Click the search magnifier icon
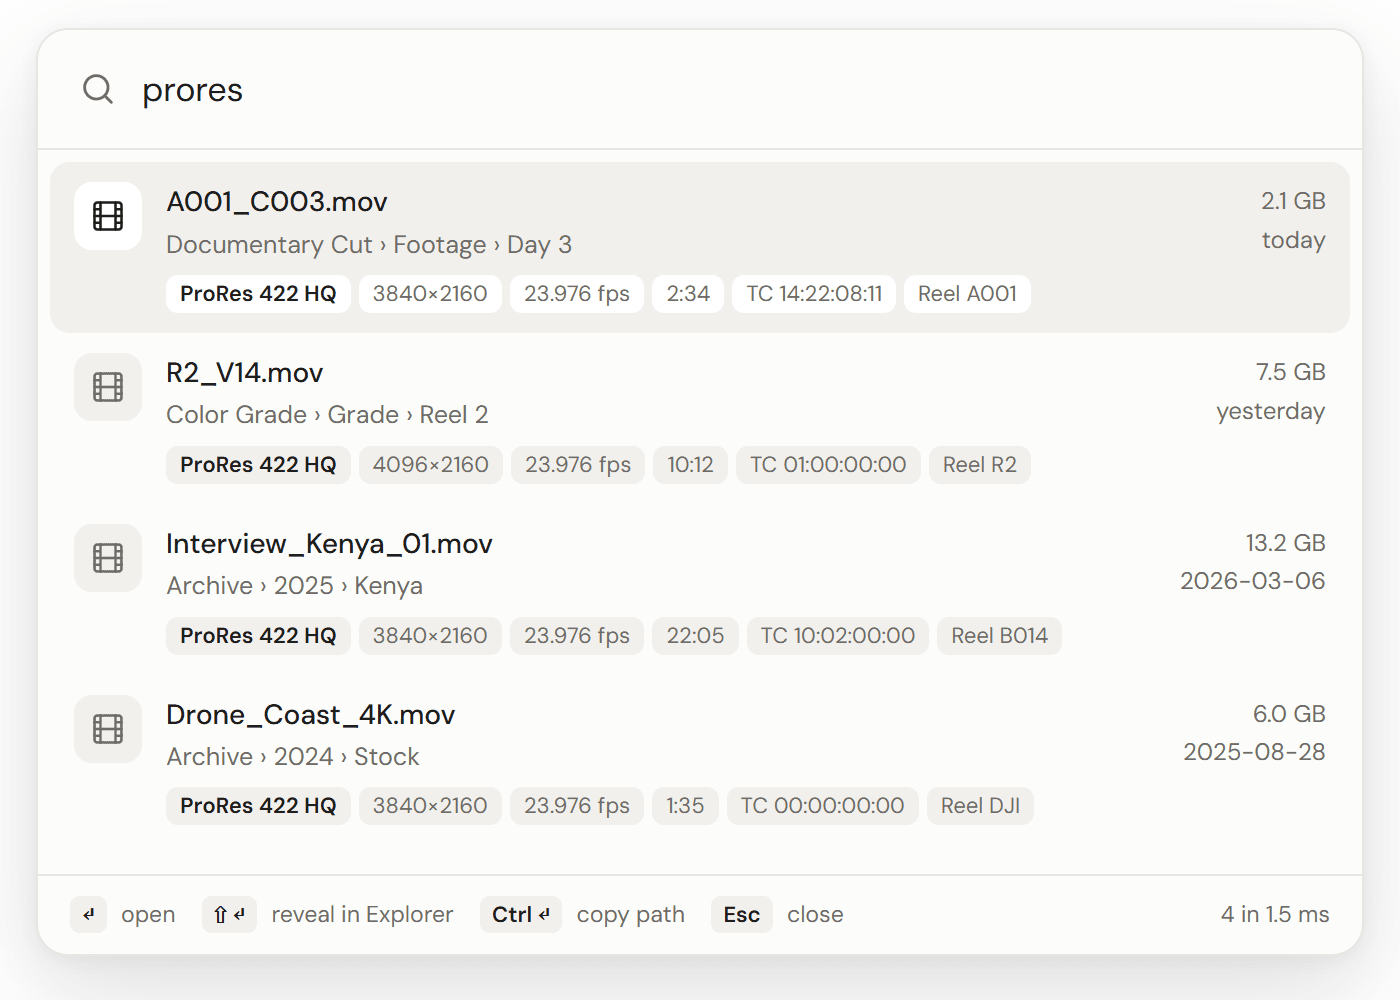Screen dimensions: 1400x1000 98,90
